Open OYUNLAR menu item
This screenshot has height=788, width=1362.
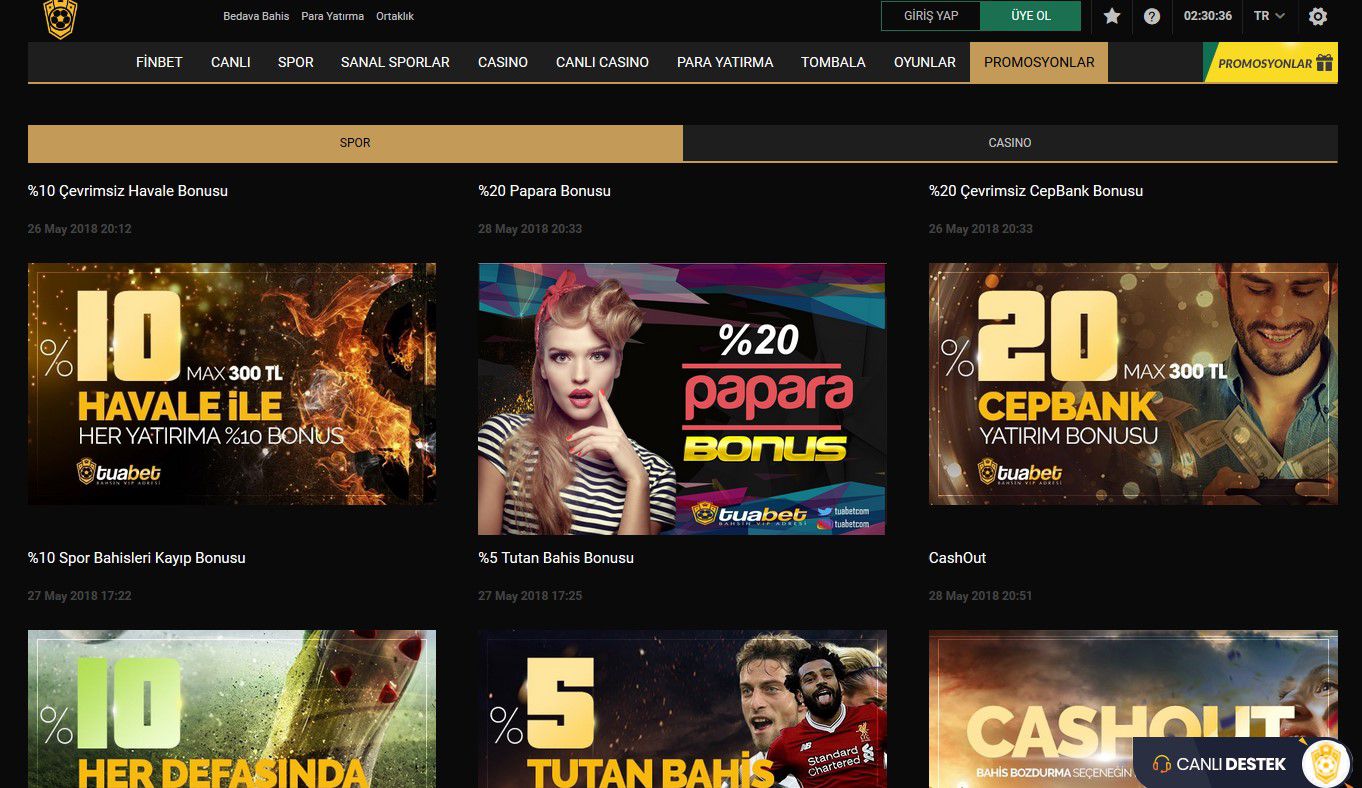click(925, 62)
